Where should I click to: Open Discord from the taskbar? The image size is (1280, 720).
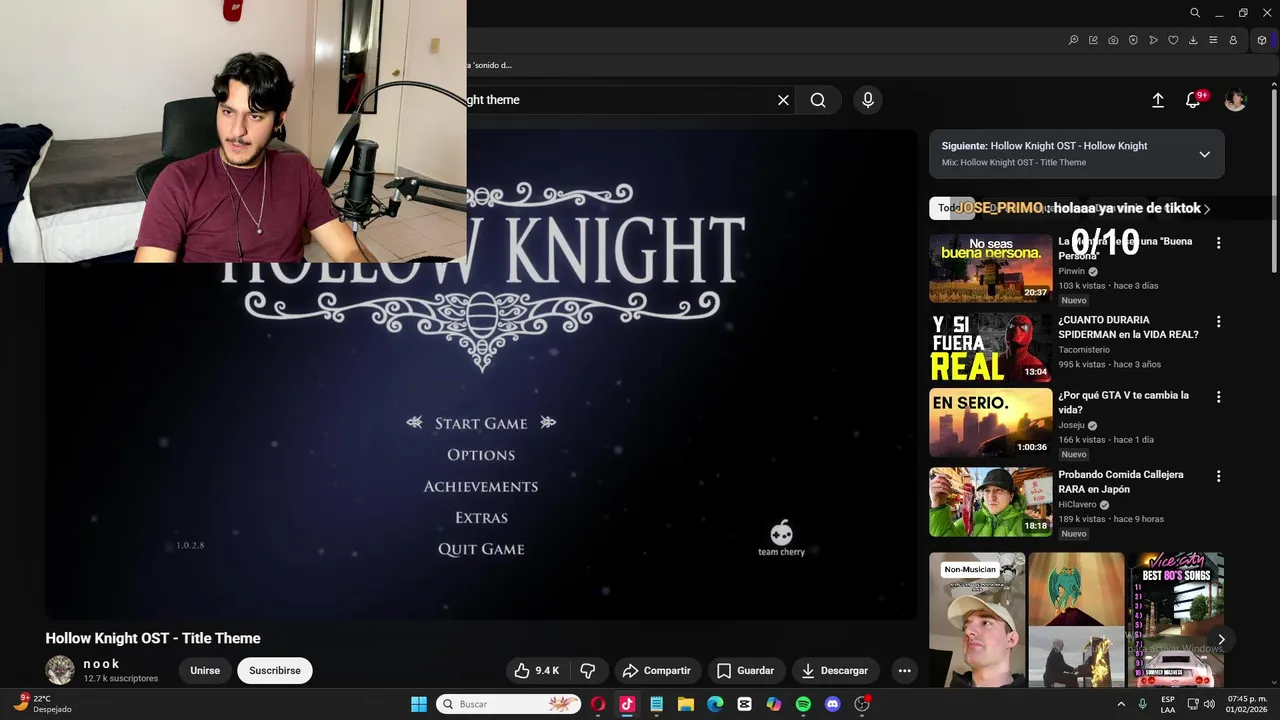832,704
